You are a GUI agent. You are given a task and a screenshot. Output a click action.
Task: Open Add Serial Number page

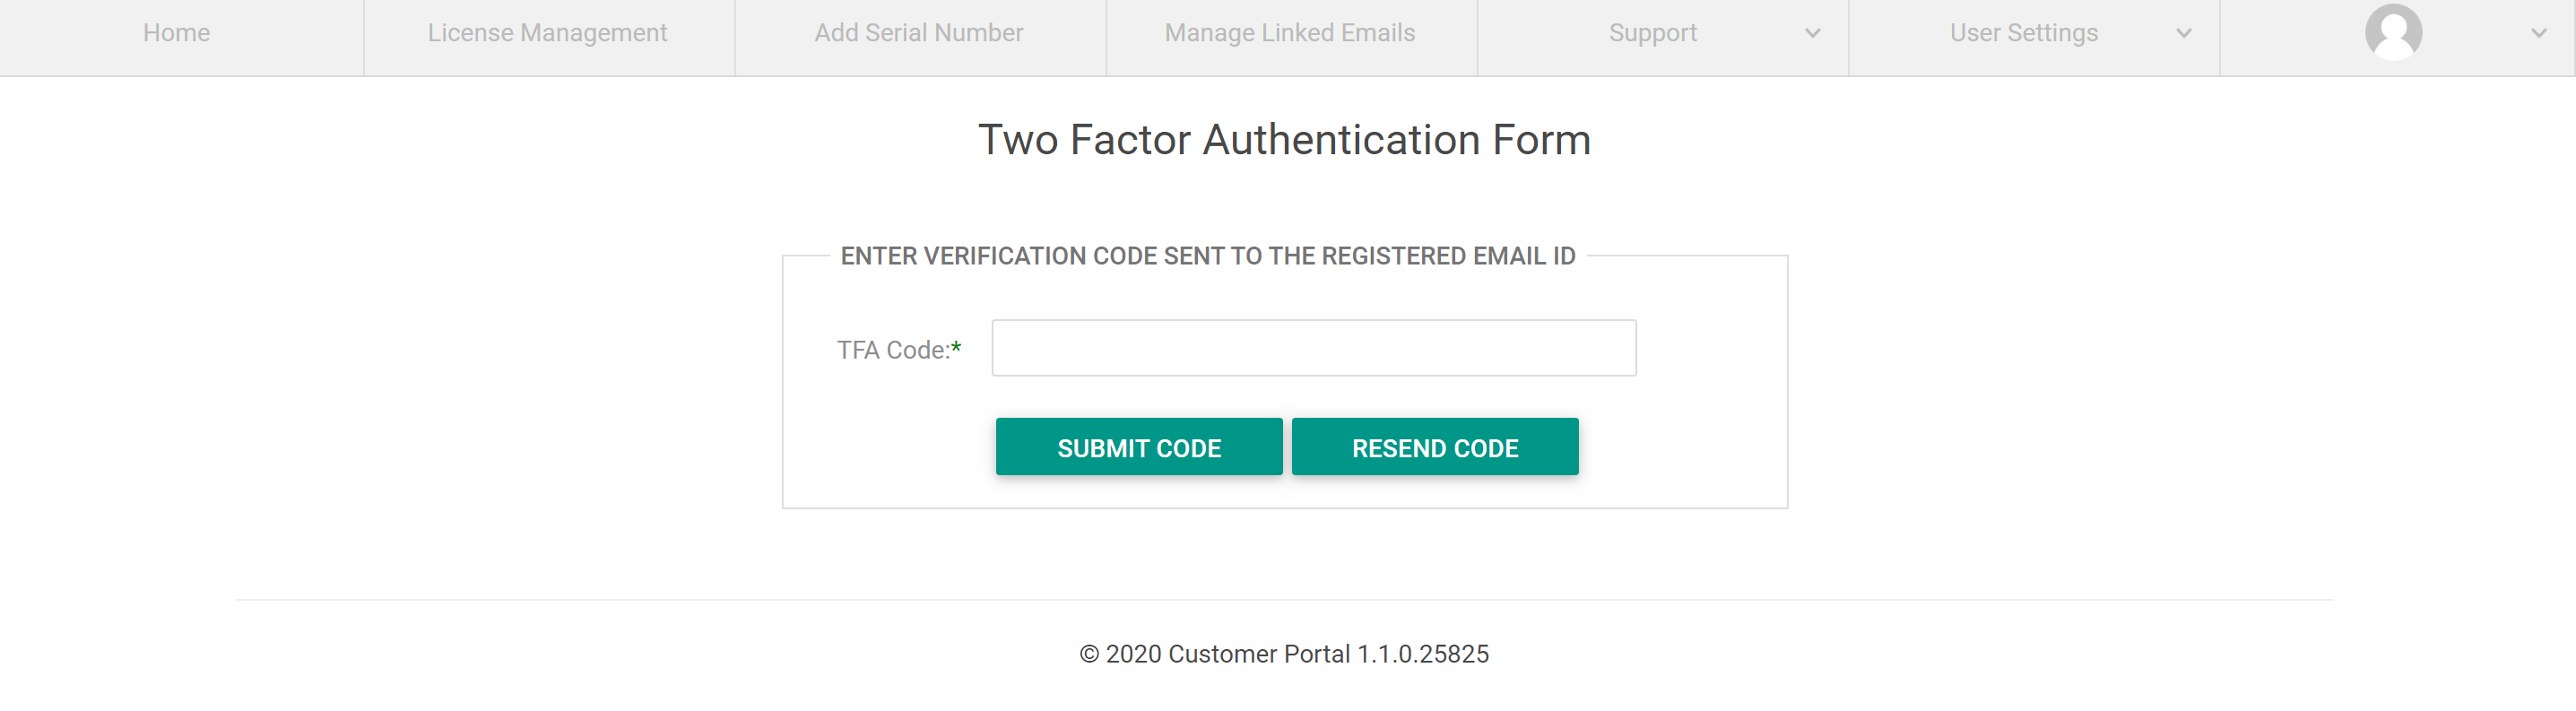(x=918, y=33)
